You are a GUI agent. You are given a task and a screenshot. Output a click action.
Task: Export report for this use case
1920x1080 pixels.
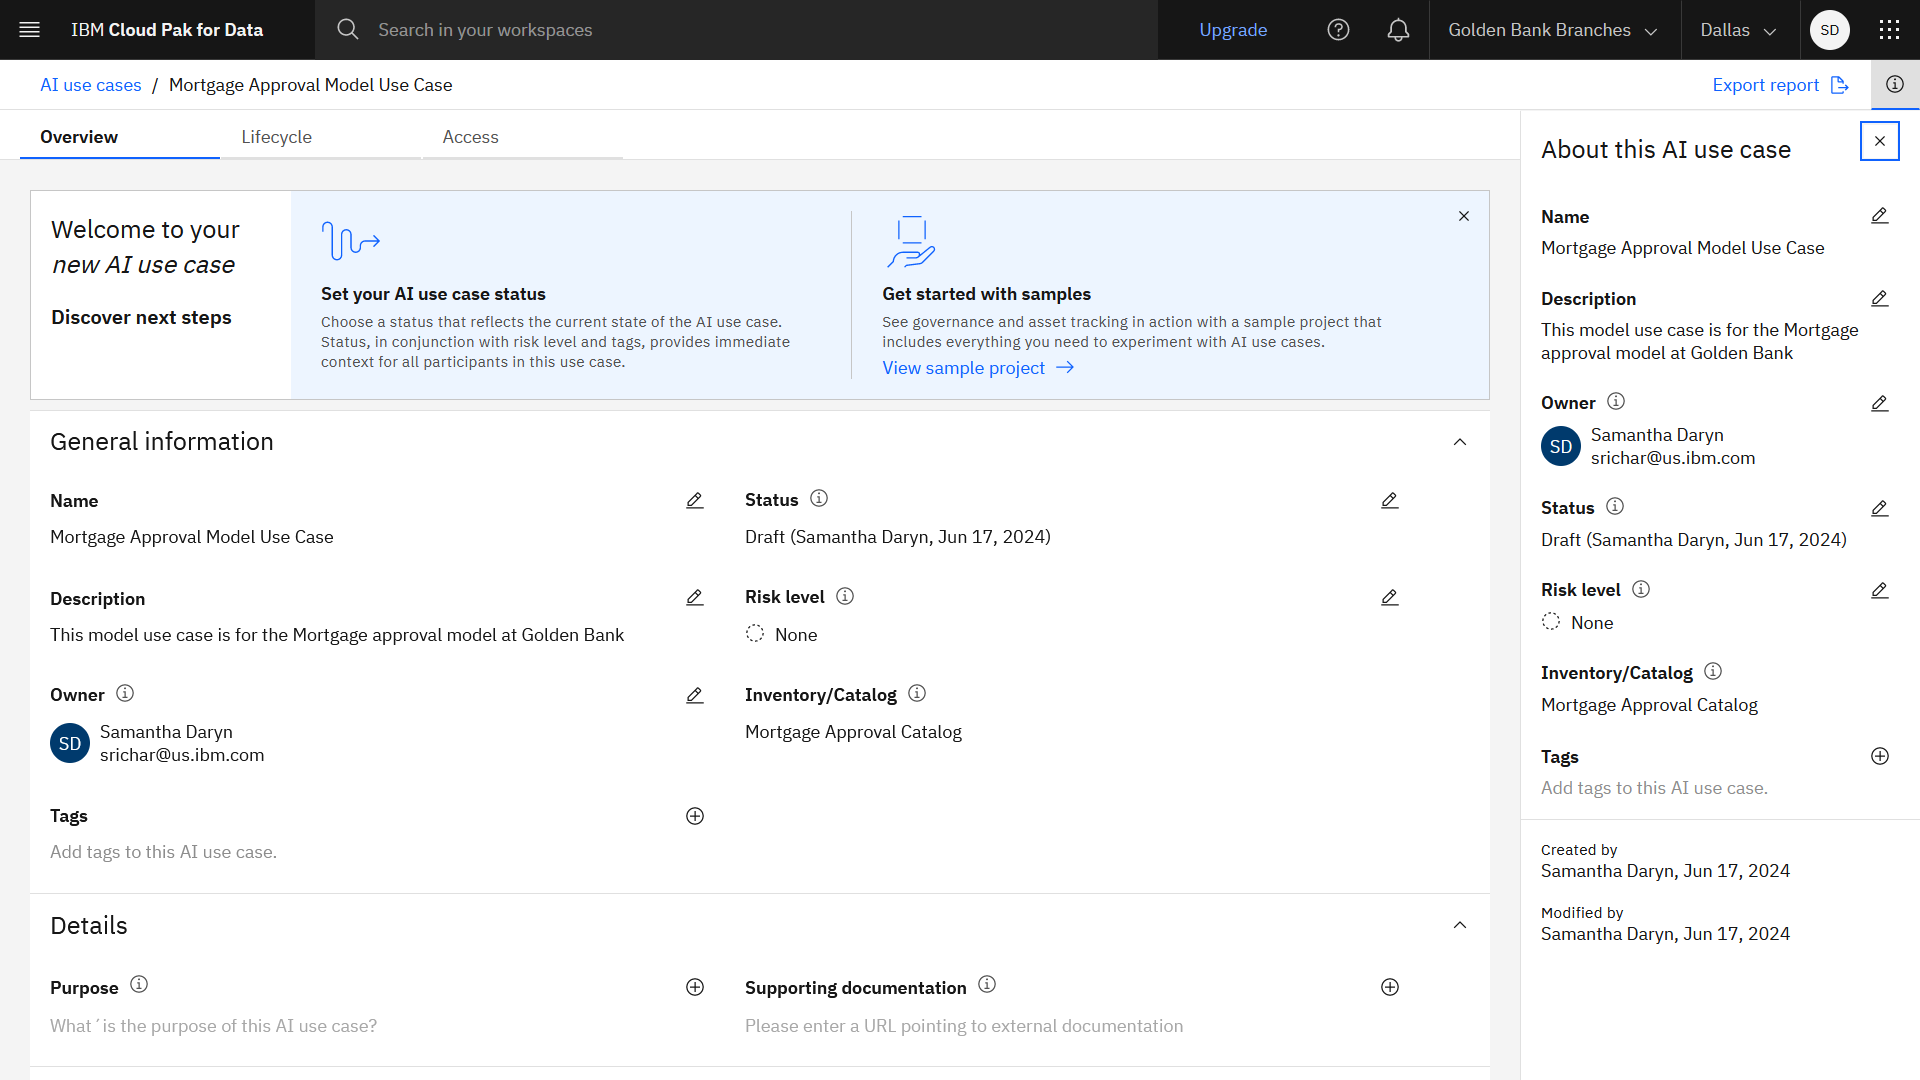point(1780,85)
